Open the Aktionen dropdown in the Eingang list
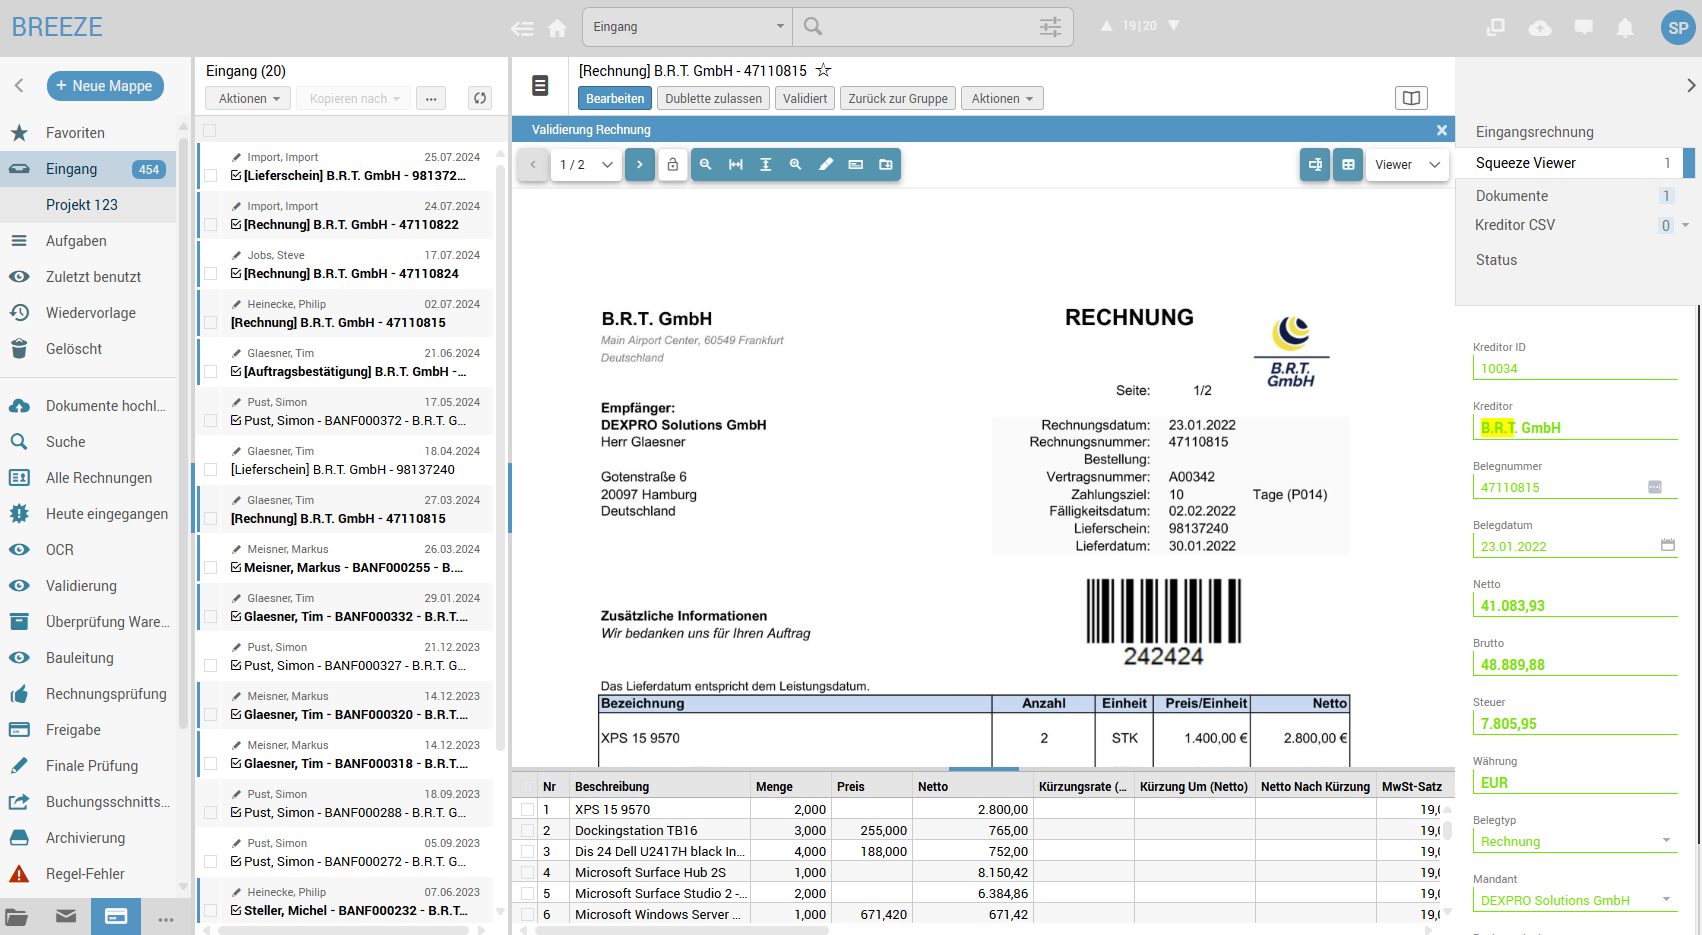Screen dimensions: 1702x935 click(248, 98)
